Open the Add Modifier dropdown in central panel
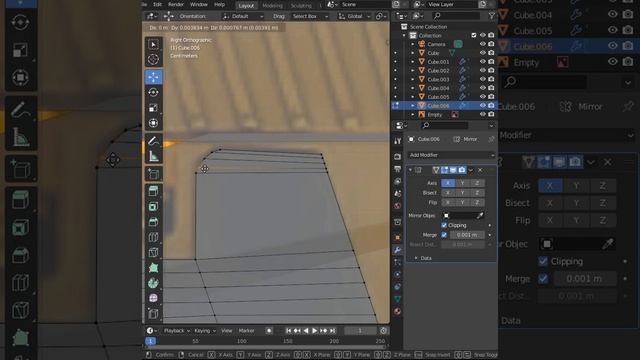This screenshot has width=640, height=360. 451,155
